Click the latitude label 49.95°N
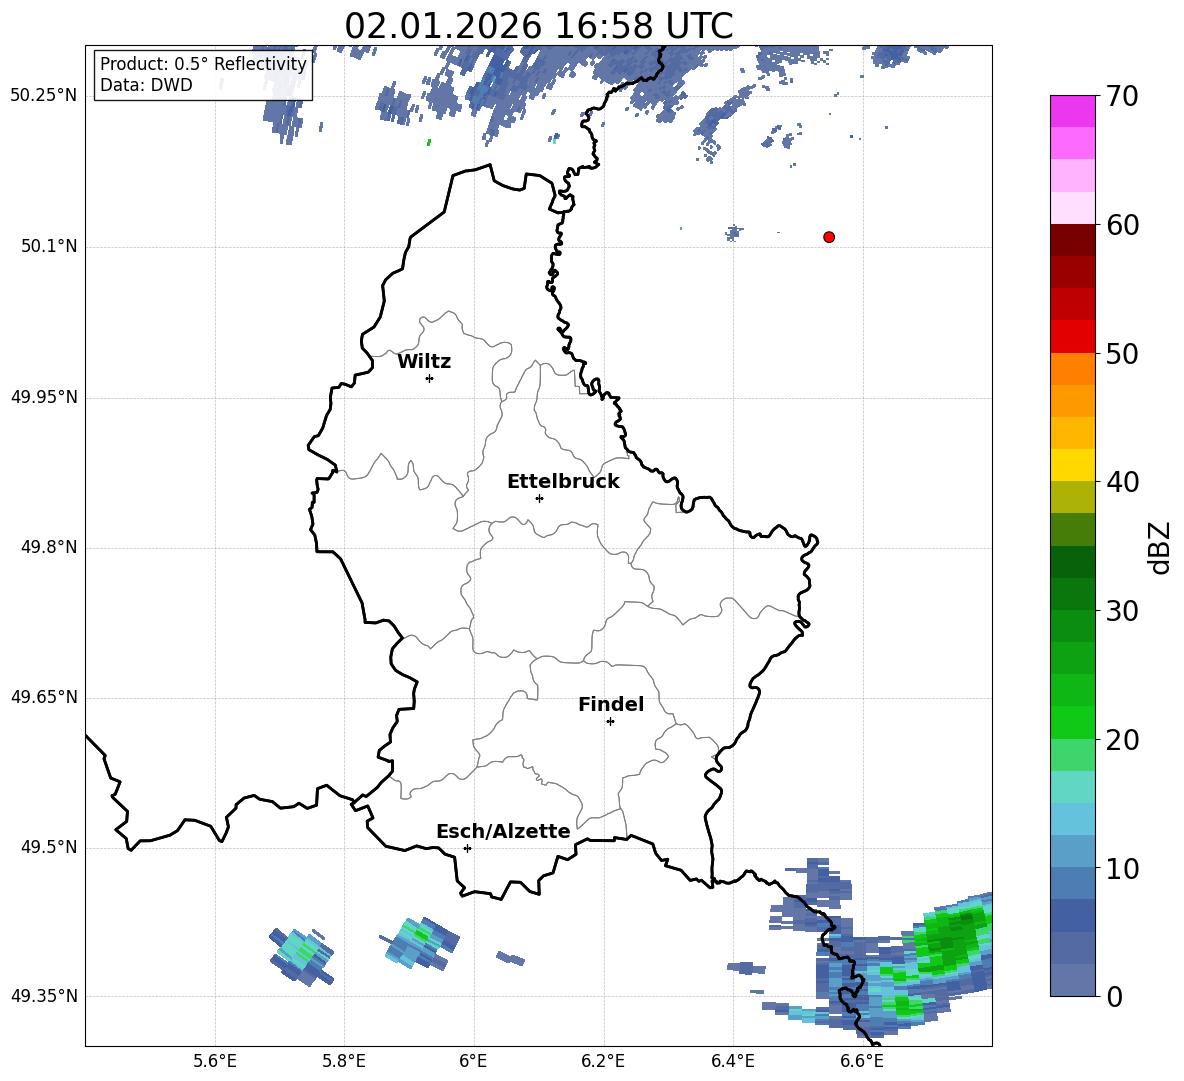The height and width of the screenshot is (1081, 1184). coord(44,397)
